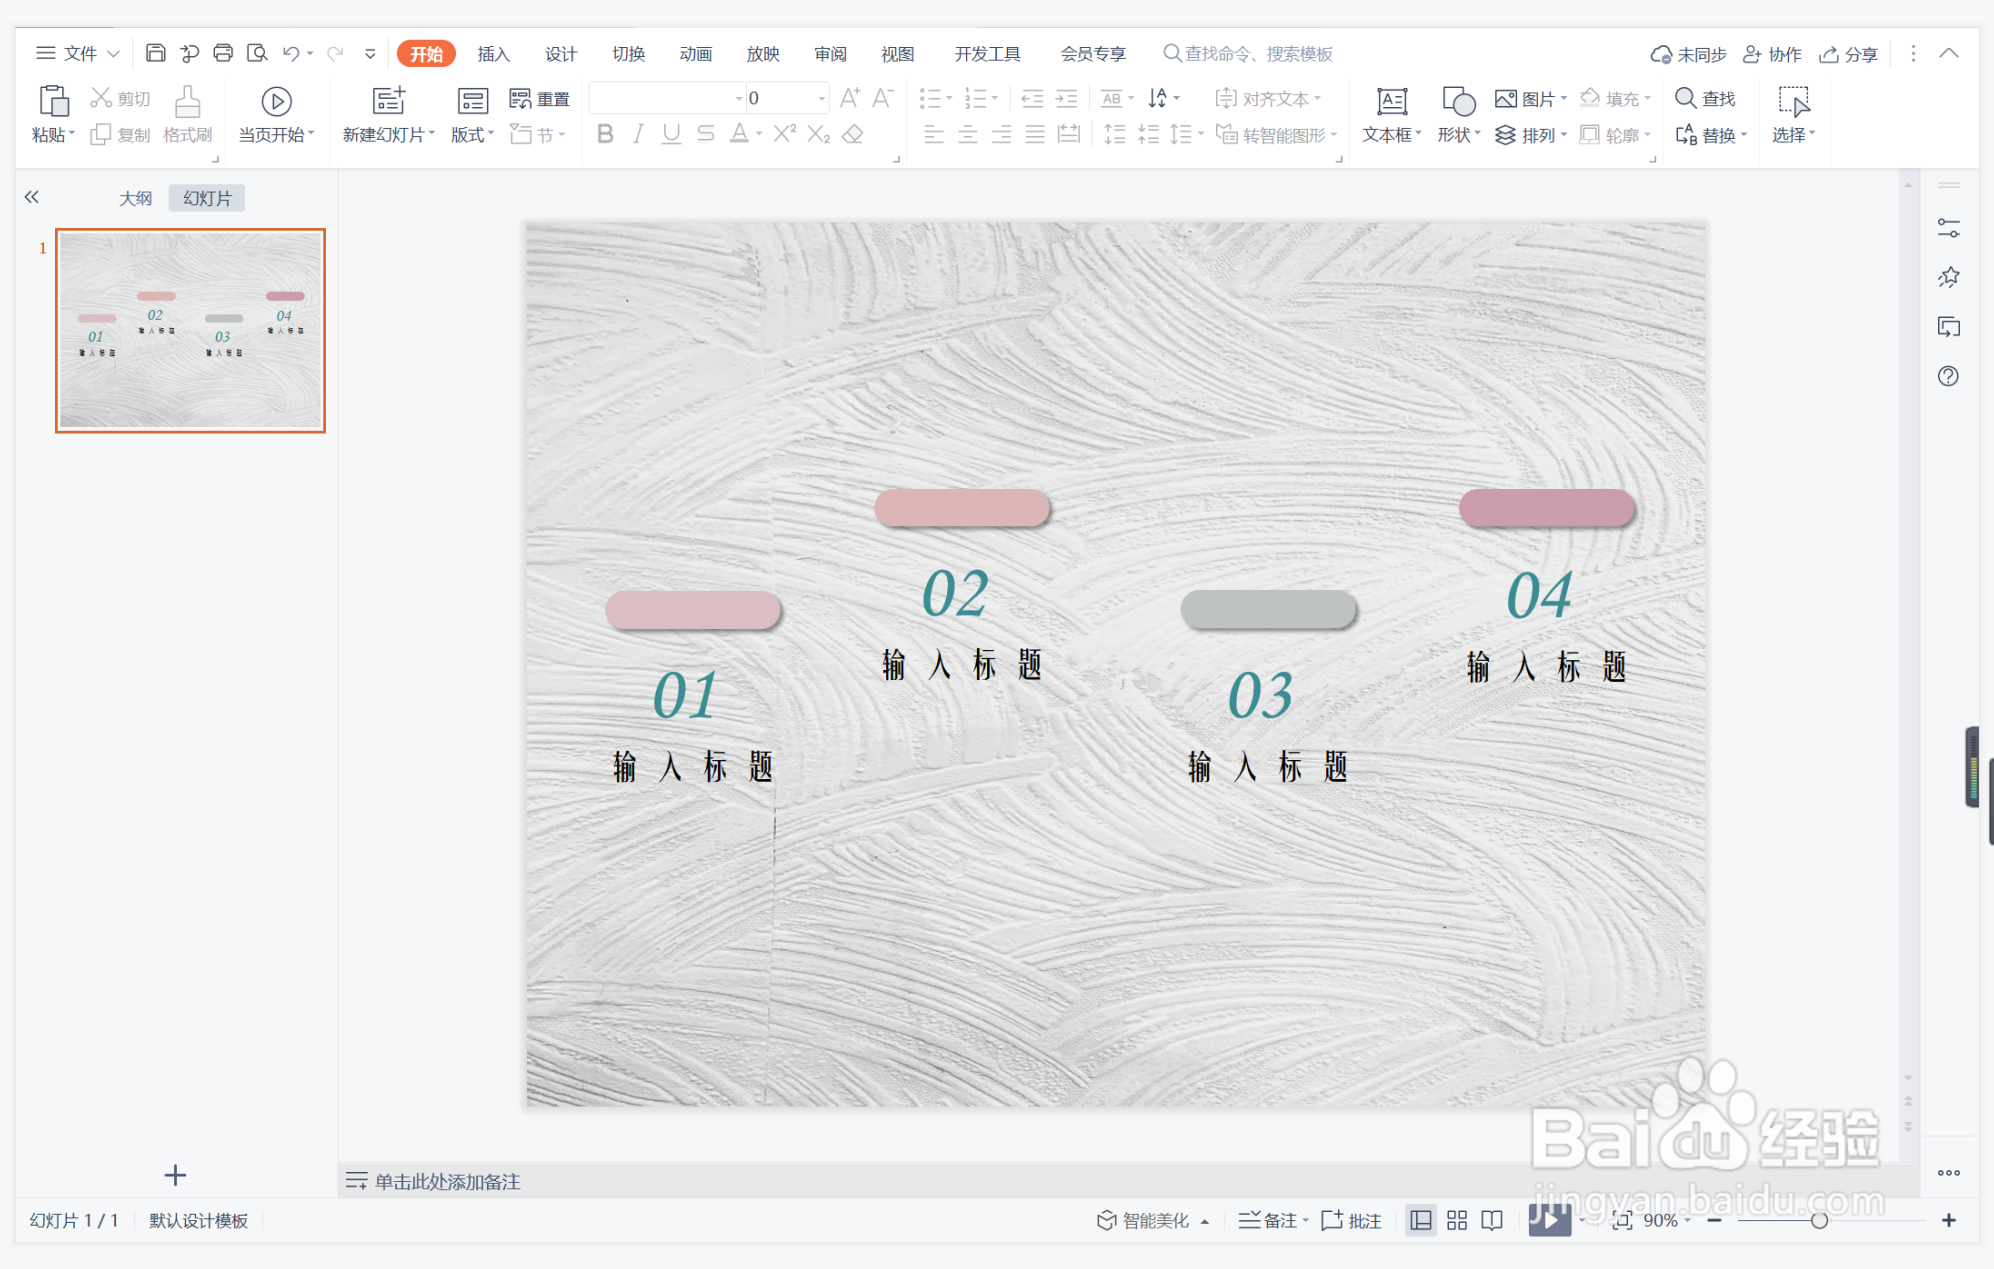Open the 形状 shapes tool
Screen dimensions: 1994x1269
pos(1458,102)
